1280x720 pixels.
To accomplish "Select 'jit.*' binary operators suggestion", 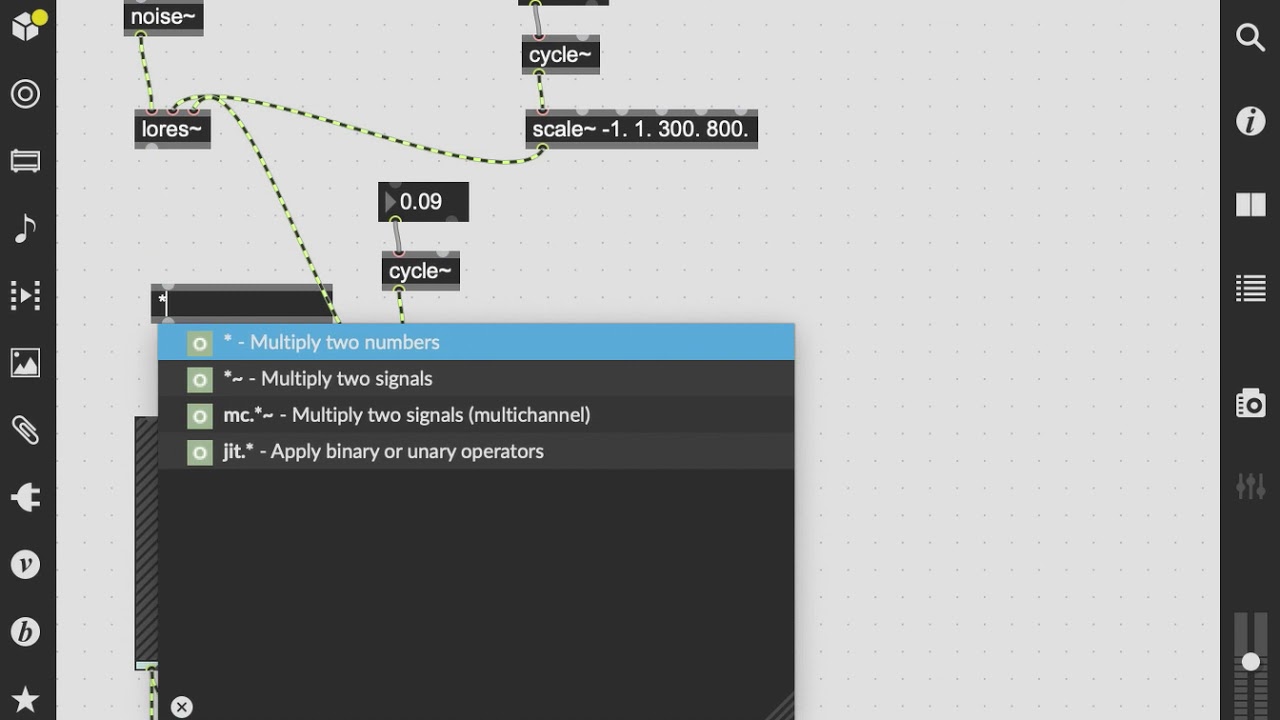I will [476, 452].
